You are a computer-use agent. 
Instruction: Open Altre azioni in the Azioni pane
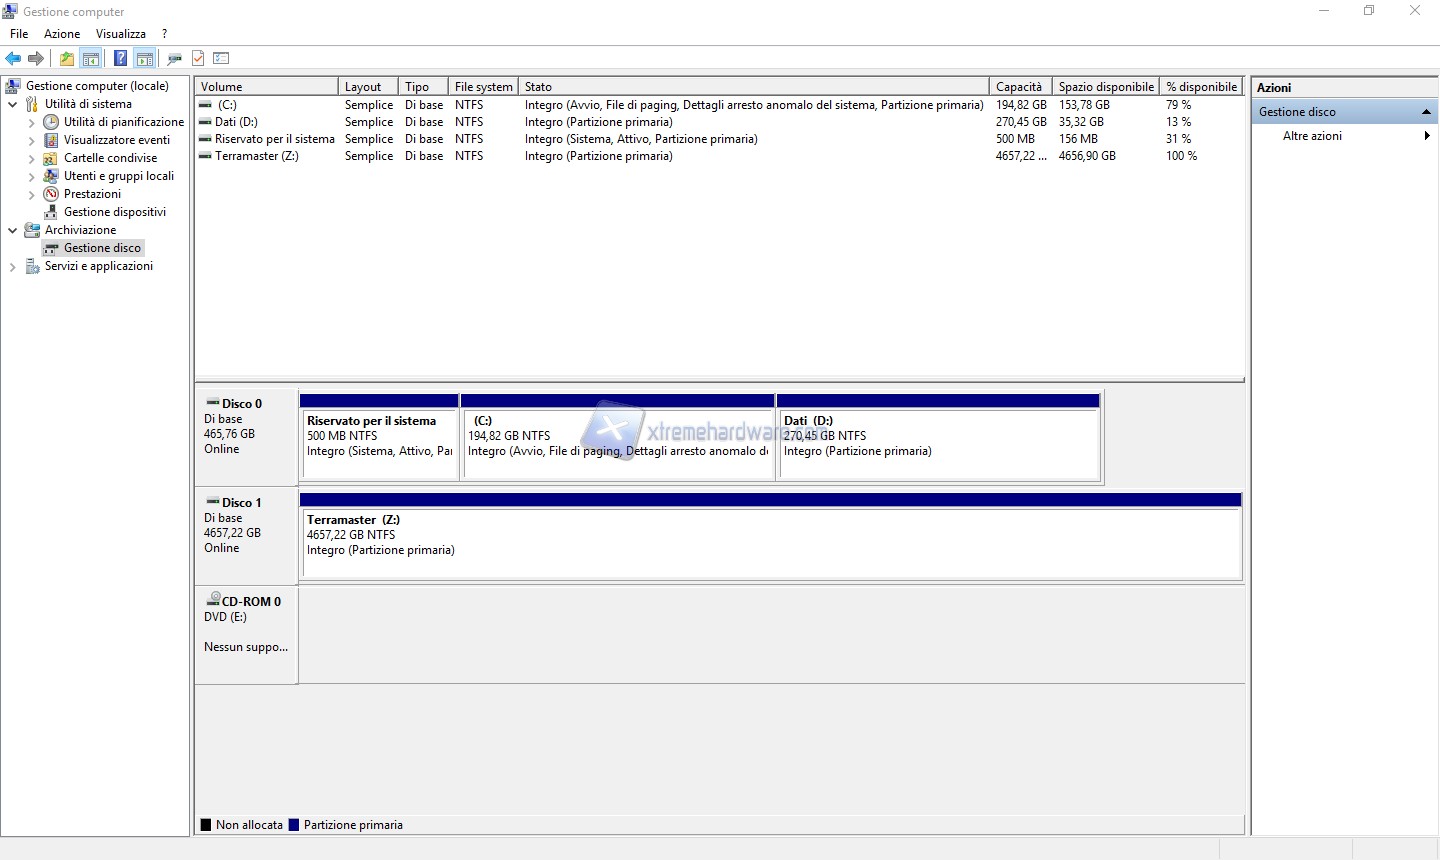1312,136
